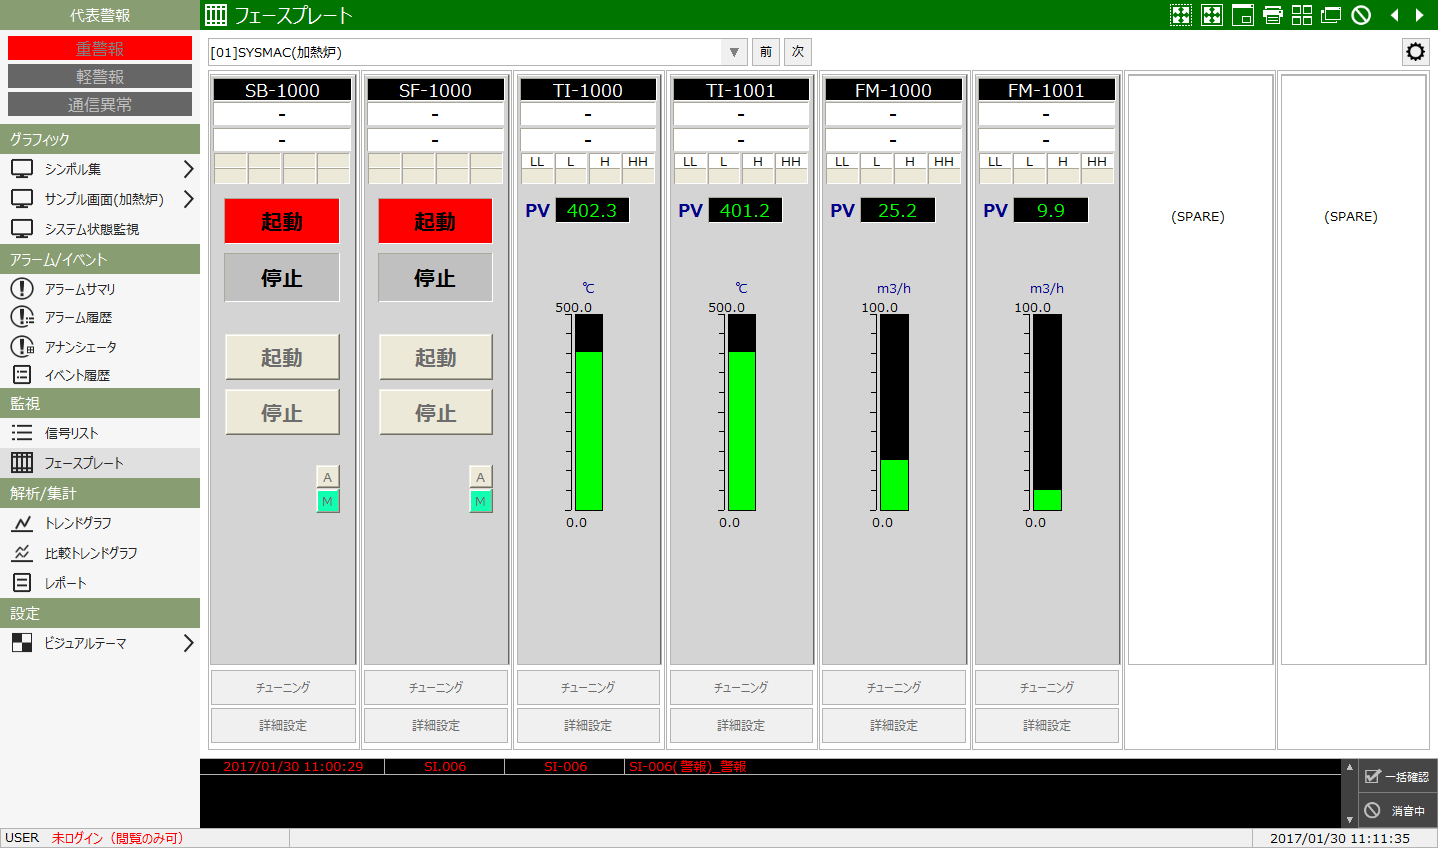Open アラームサマリ from the sidebar

coord(80,289)
